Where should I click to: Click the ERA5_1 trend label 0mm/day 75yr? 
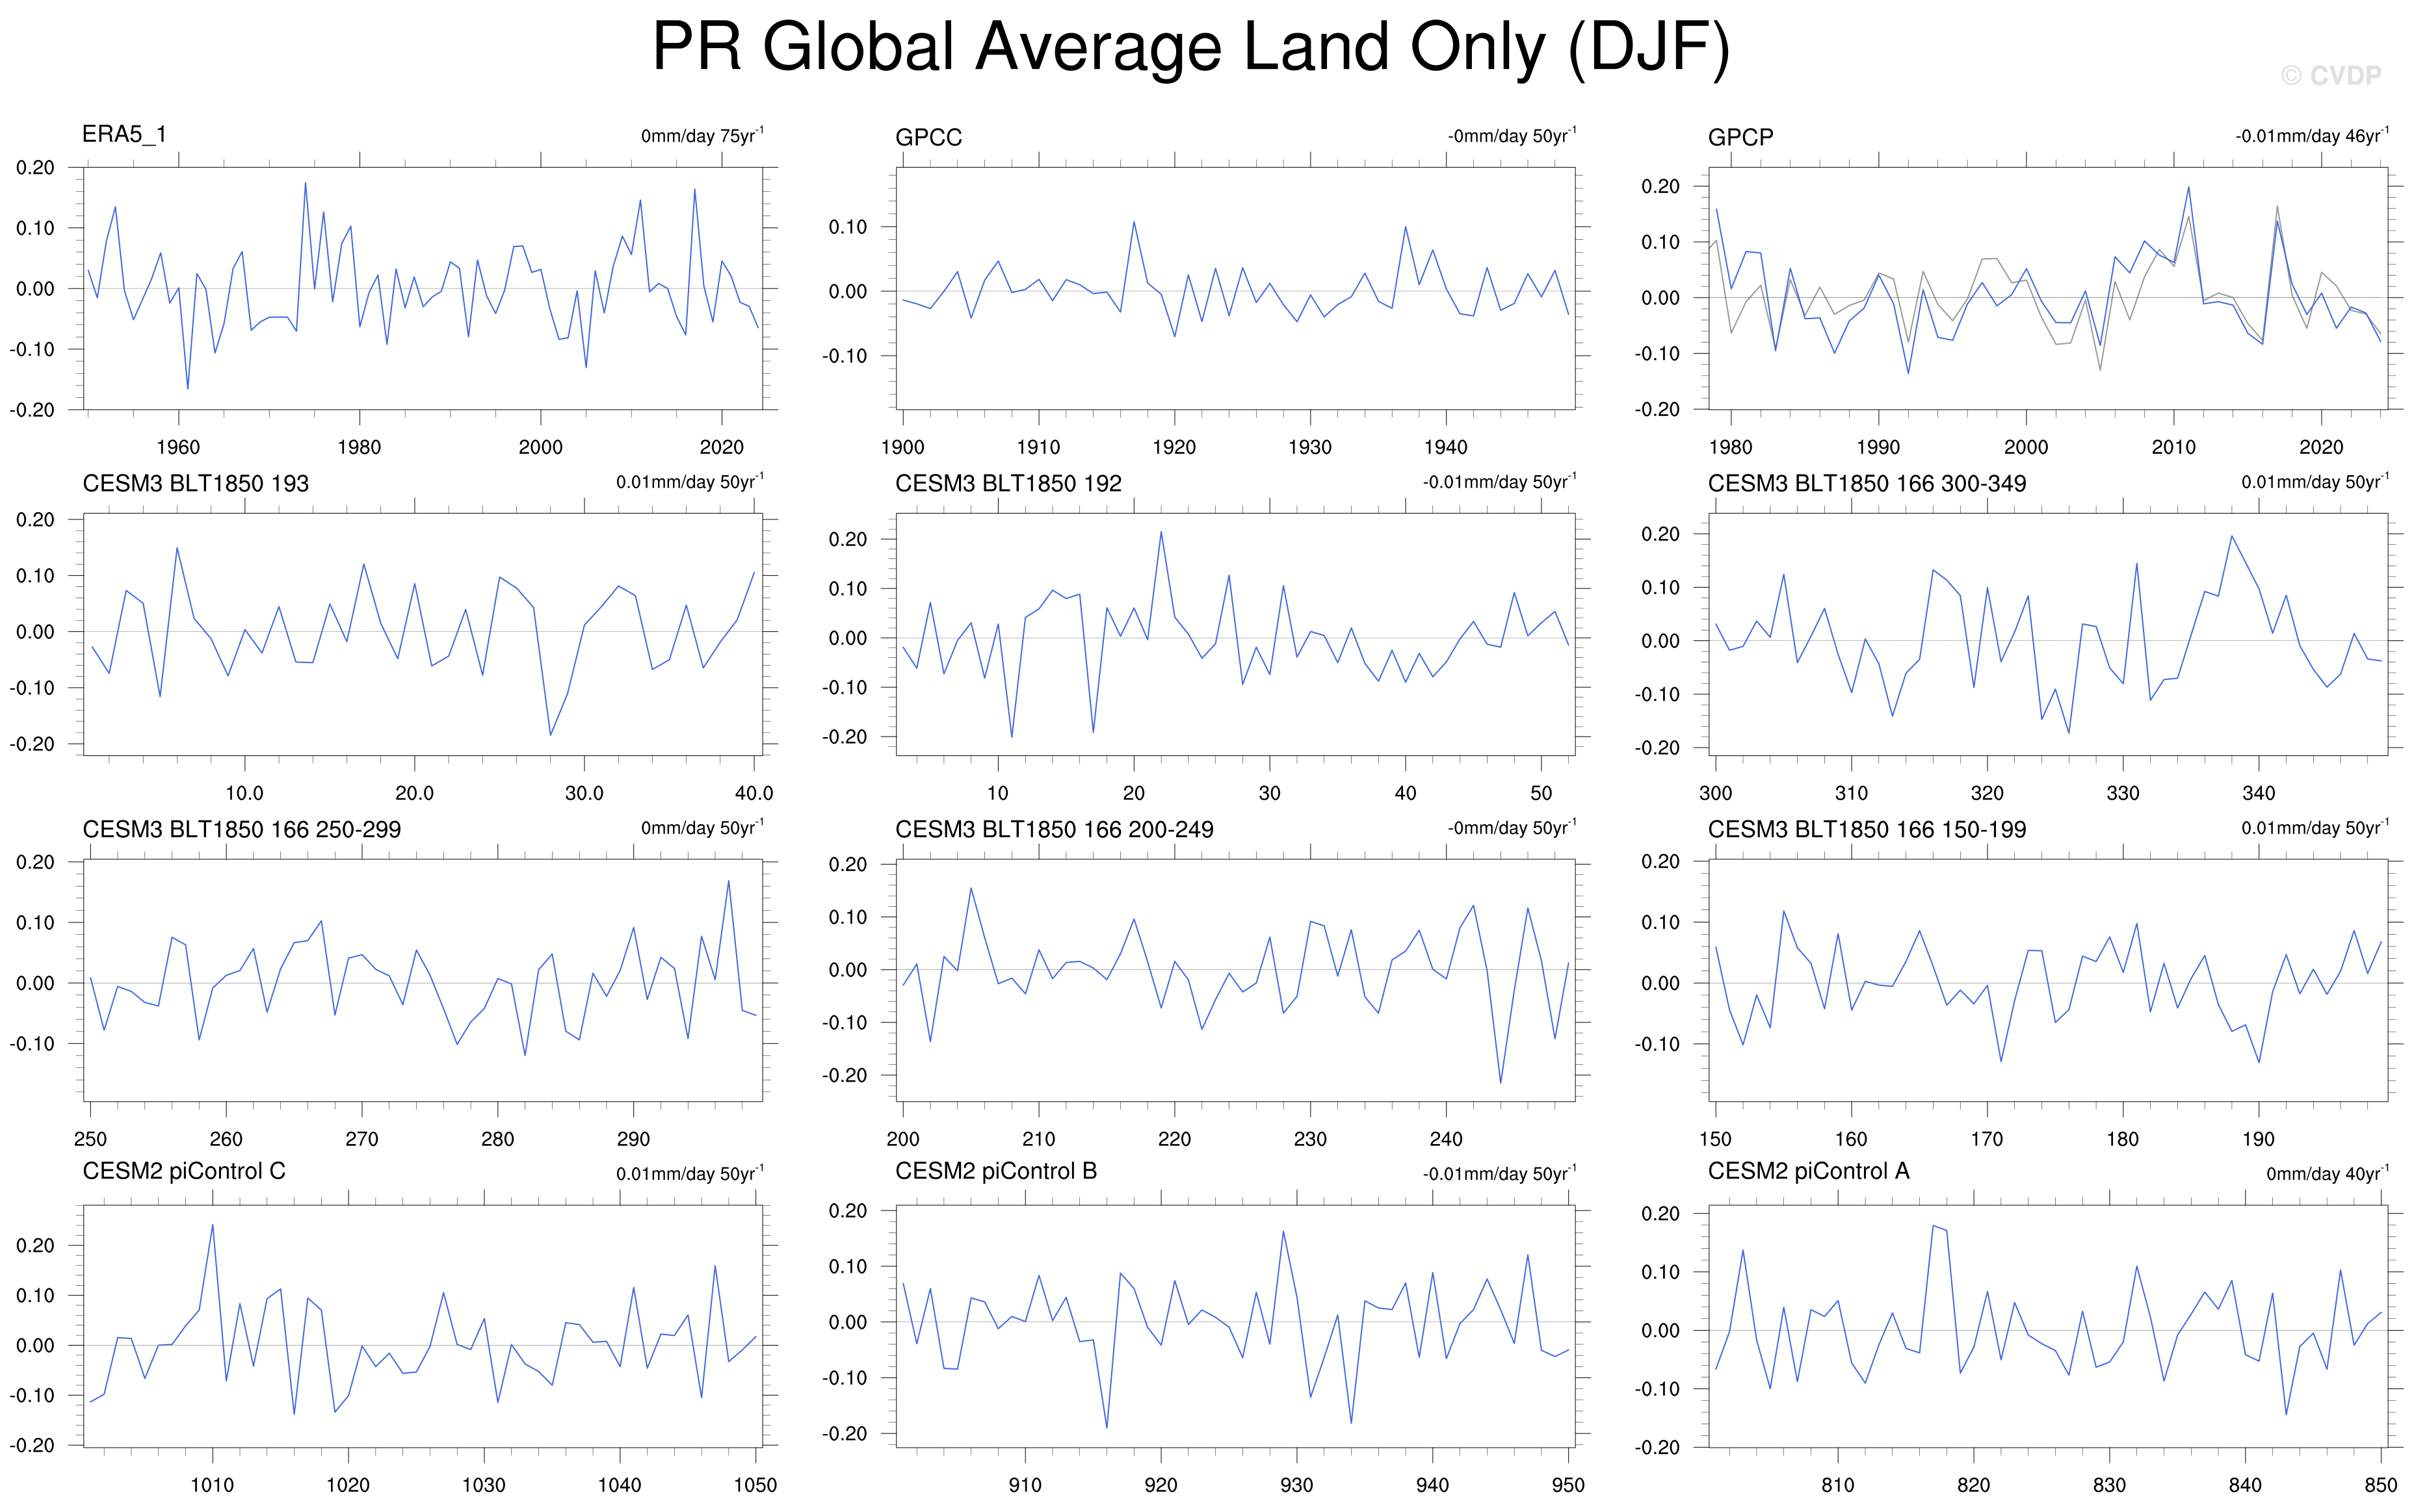click(702, 135)
